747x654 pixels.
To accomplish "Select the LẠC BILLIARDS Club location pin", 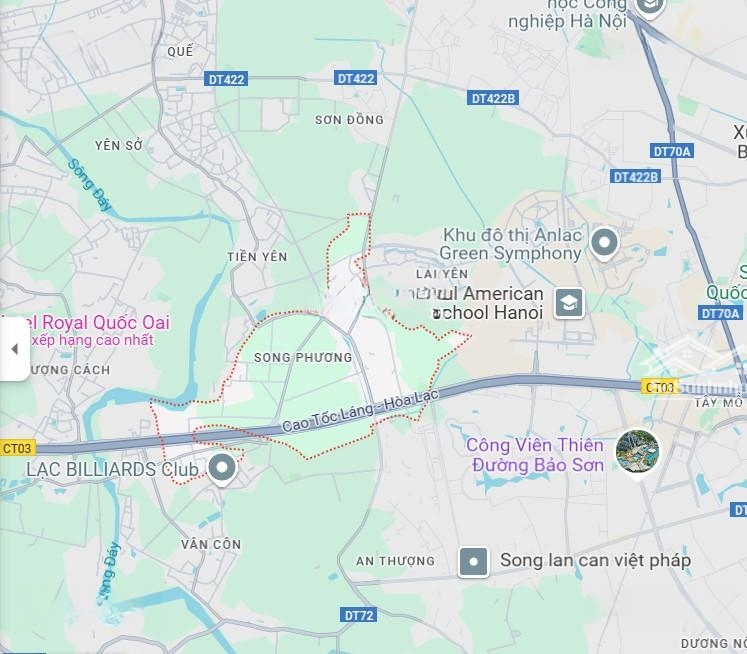I will (x=222, y=469).
